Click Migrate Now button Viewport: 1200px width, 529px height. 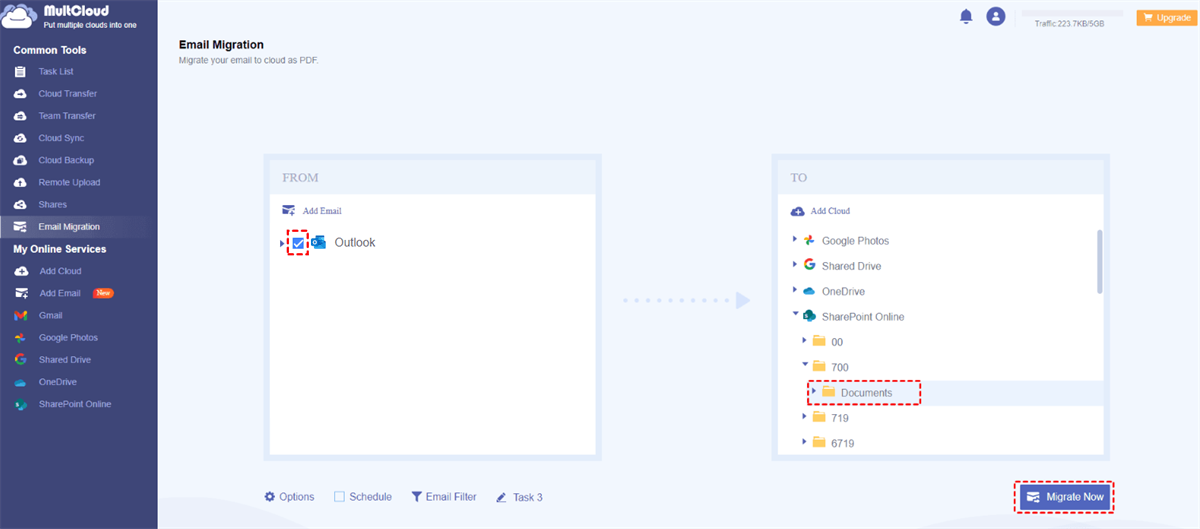1064,497
